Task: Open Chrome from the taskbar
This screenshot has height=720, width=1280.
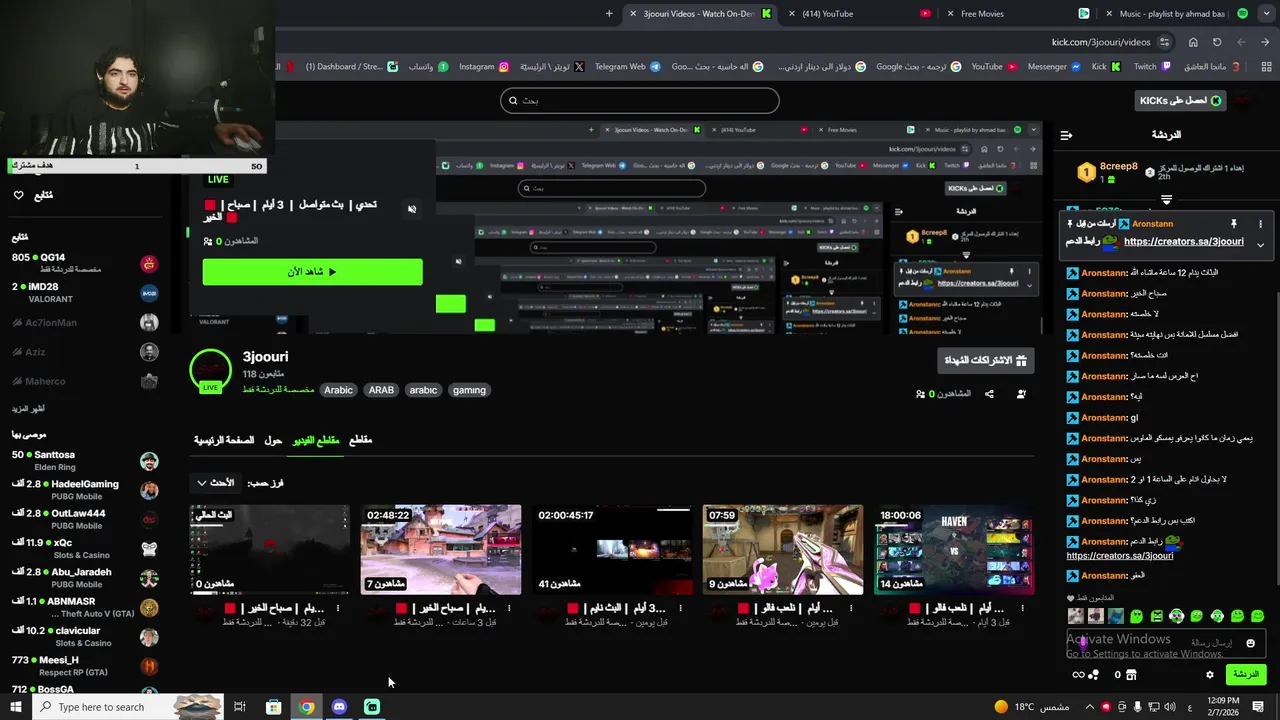Action: point(306,707)
